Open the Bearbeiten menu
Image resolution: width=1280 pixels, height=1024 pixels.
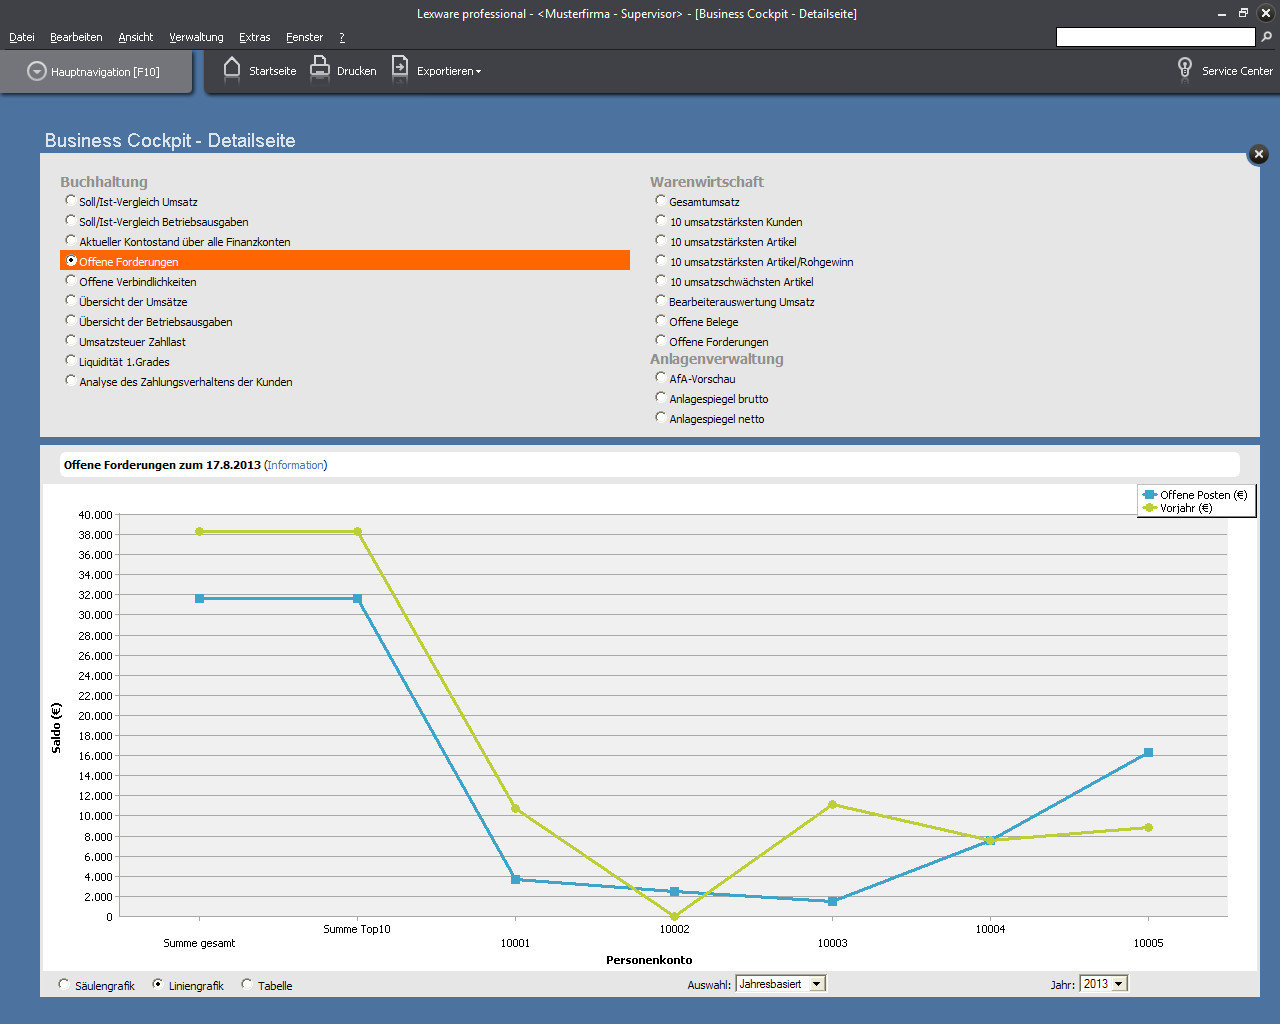[76, 37]
